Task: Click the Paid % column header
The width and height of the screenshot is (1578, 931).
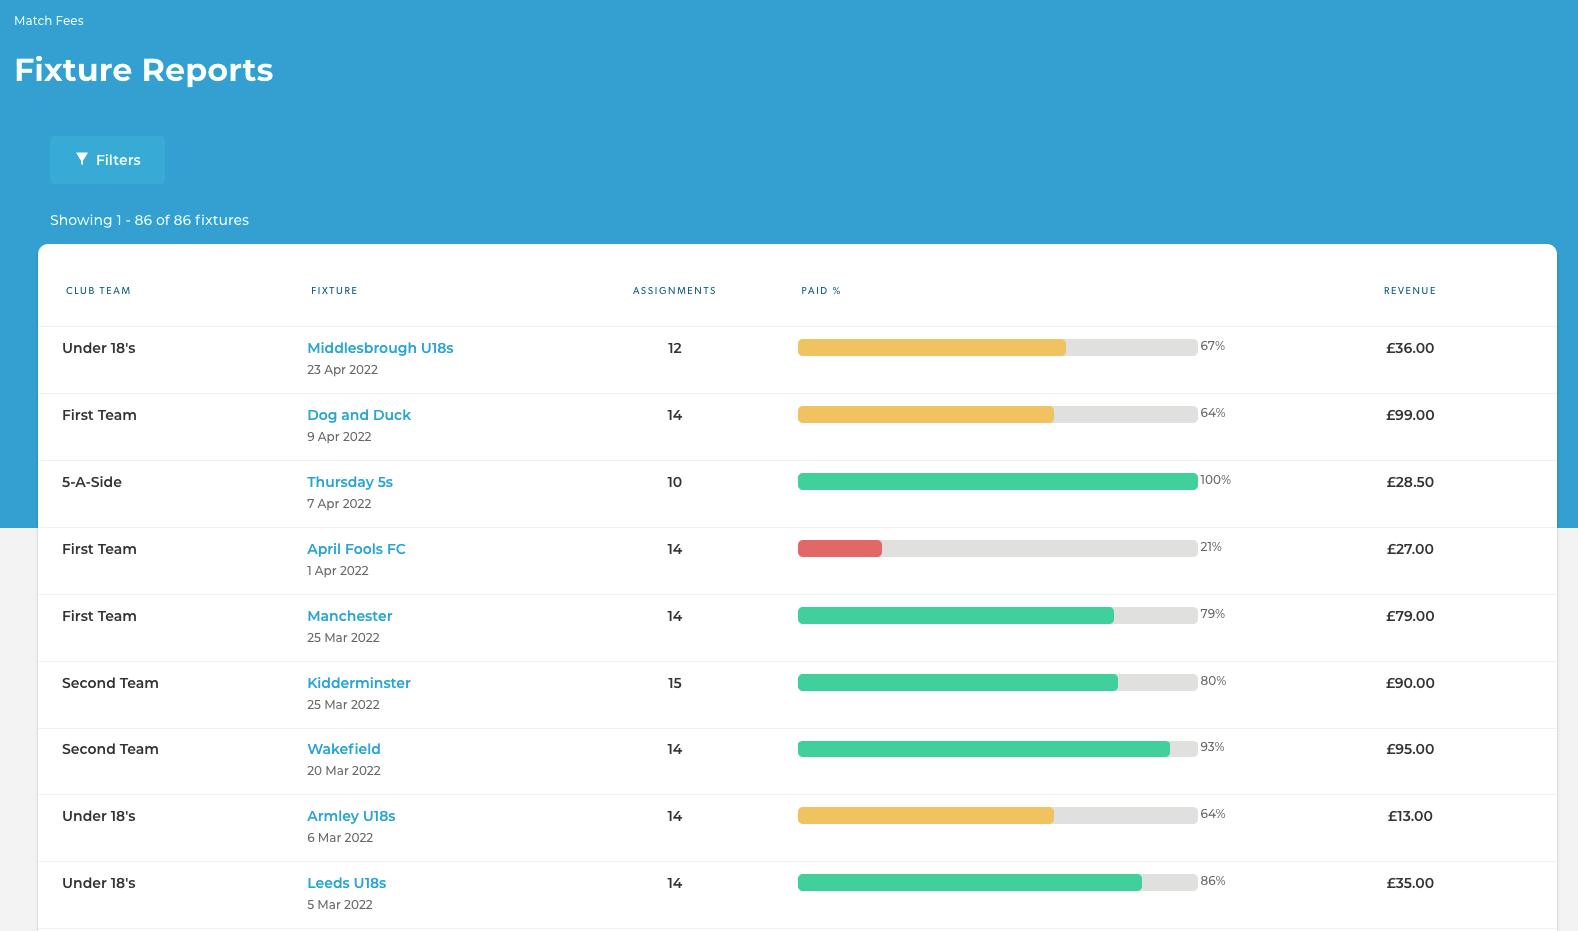Action: pyautogui.click(x=821, y=291)
